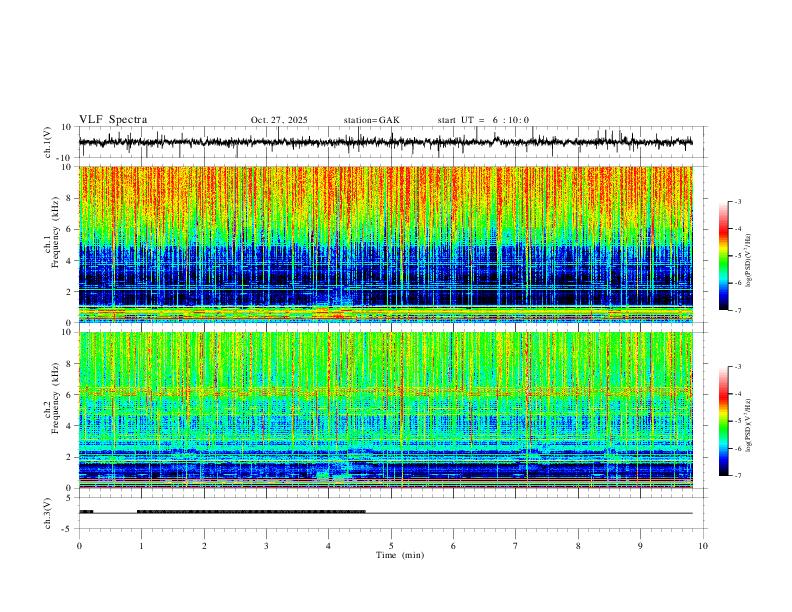Select the "station=GAK" header text

click(x=371, y=120)
